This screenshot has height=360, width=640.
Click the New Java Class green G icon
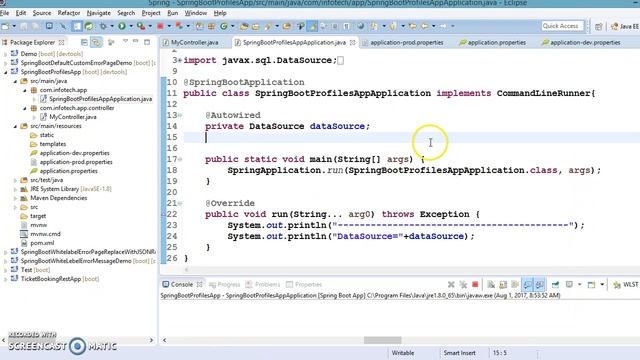coord(224,26)
